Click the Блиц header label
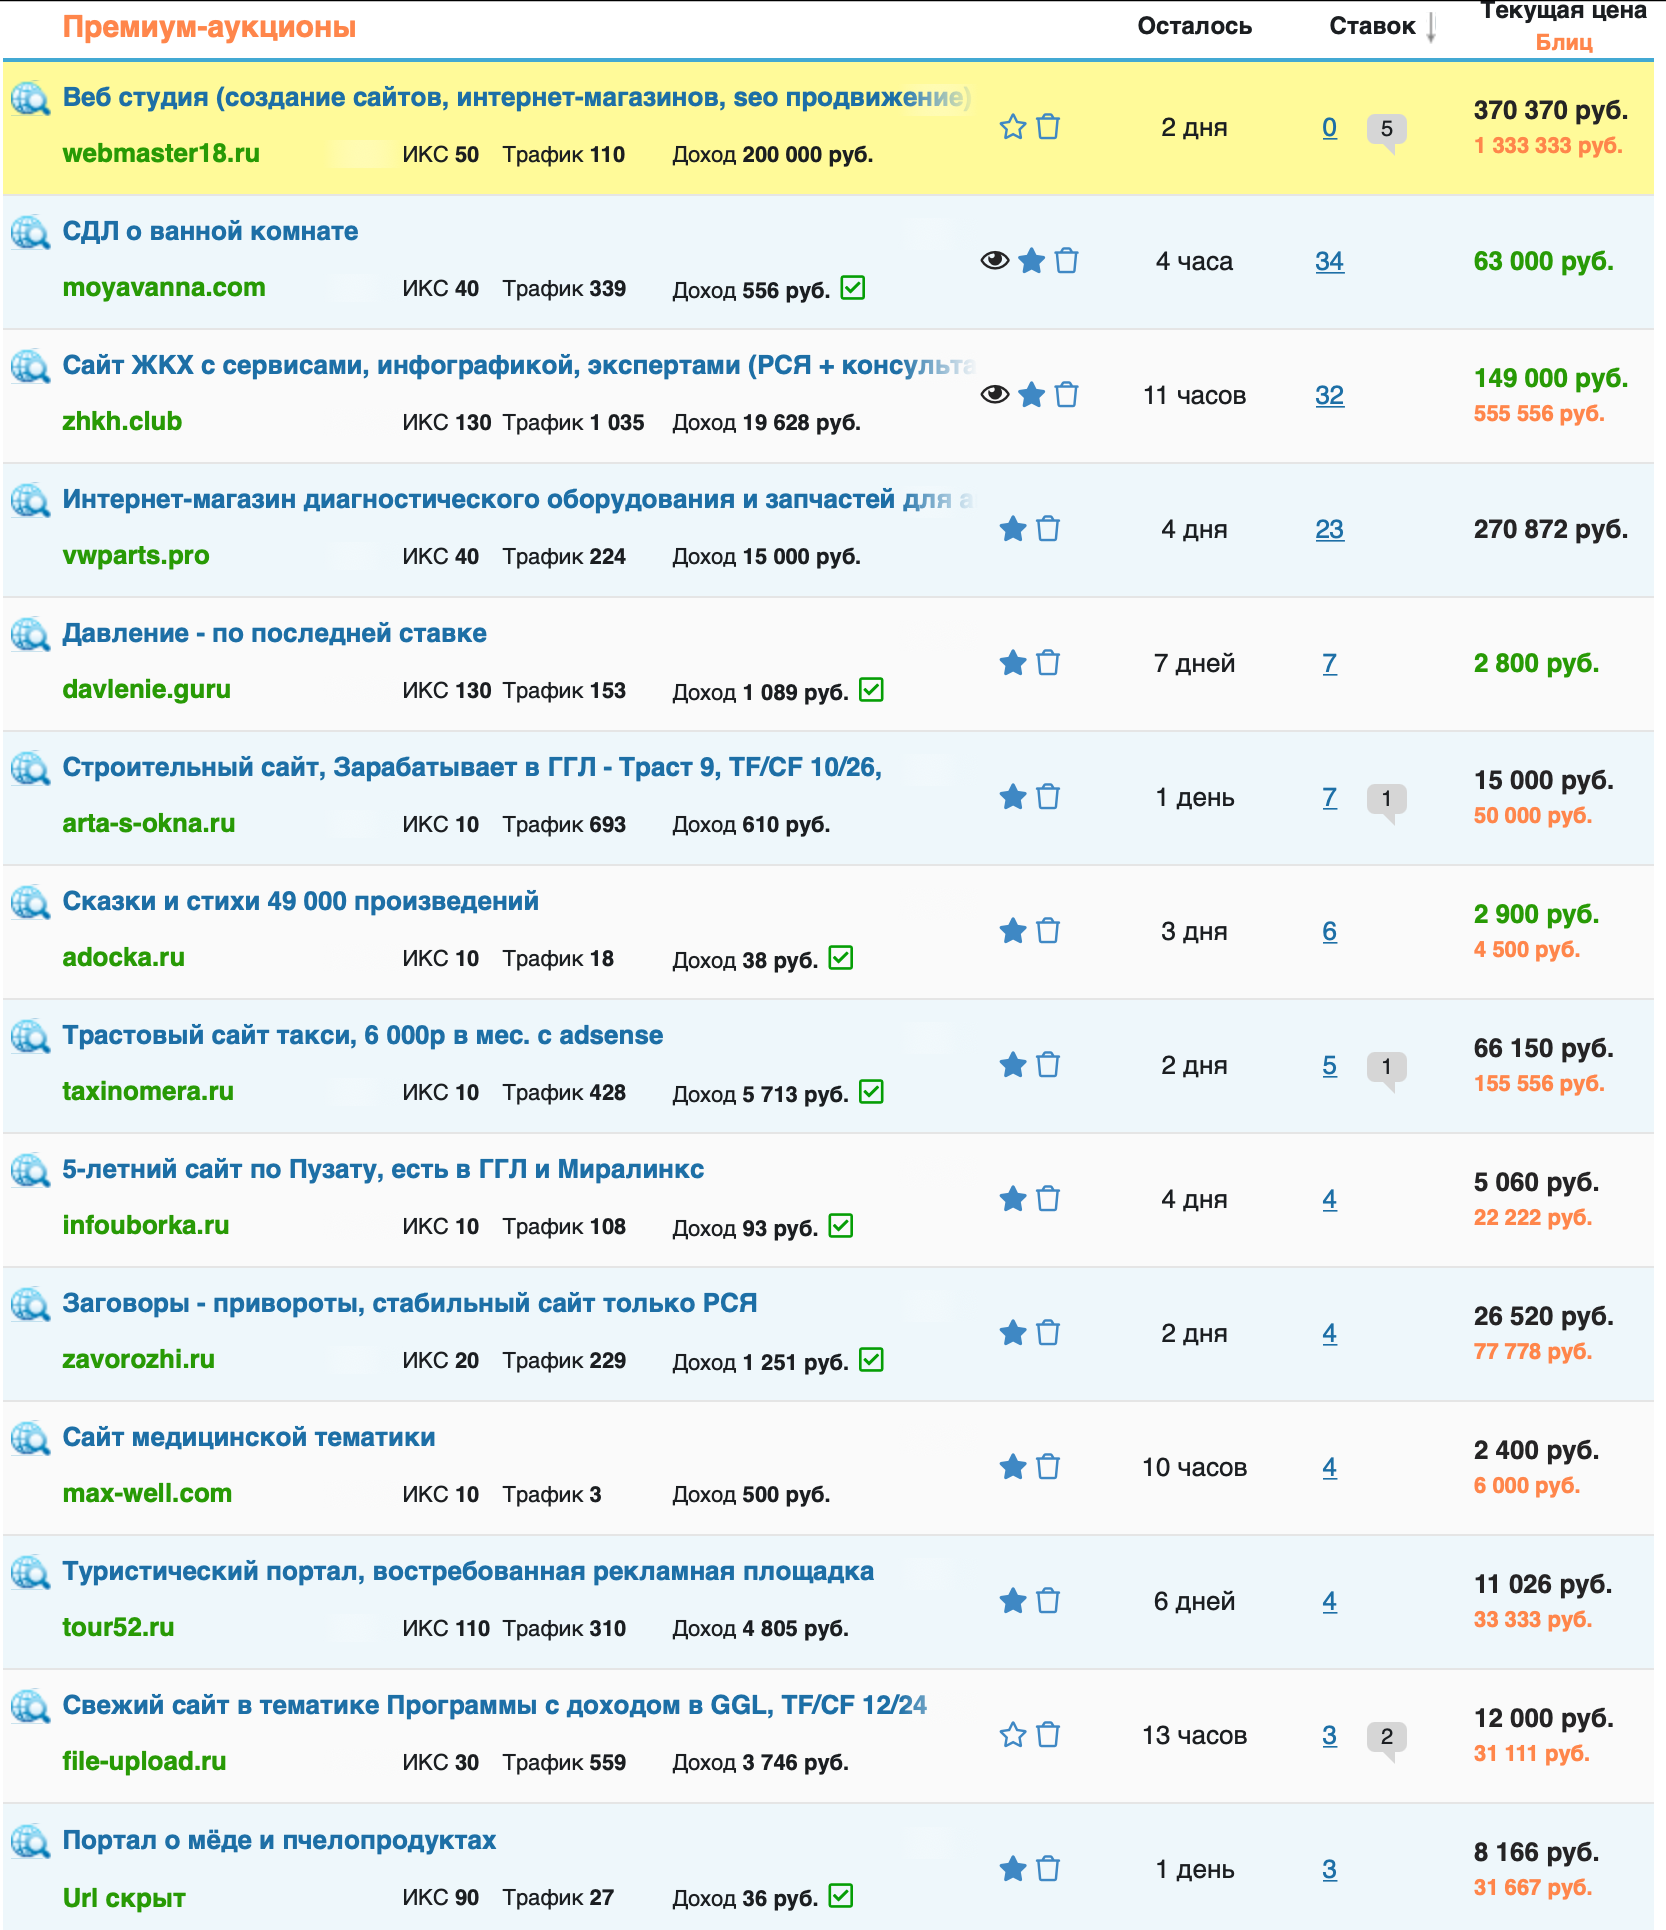1666x1930 pixels. tap(1564, 42)
